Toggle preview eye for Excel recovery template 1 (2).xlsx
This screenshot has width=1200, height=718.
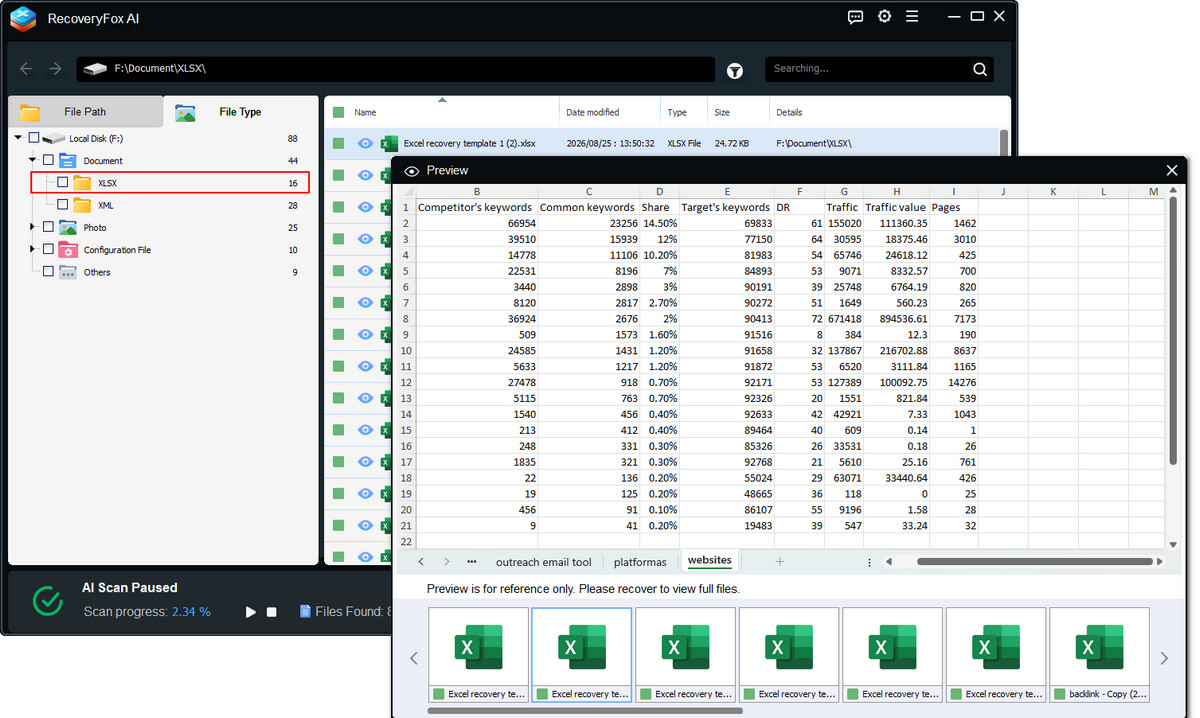click(x=365, y=143)
